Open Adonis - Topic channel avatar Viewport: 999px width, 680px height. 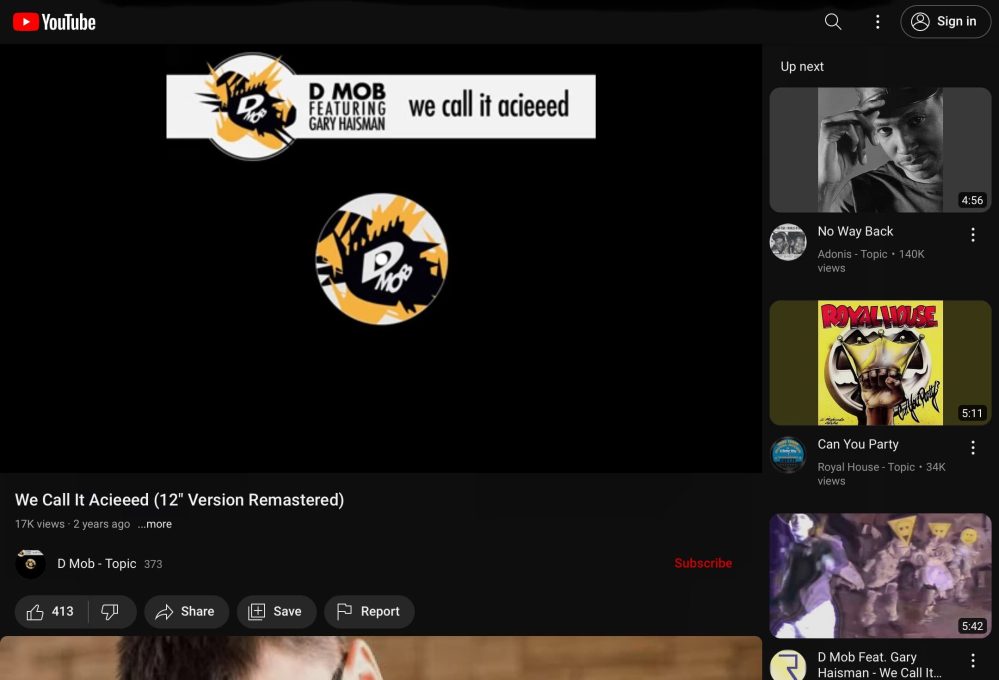pyautogui.click(x=788, y=242)
